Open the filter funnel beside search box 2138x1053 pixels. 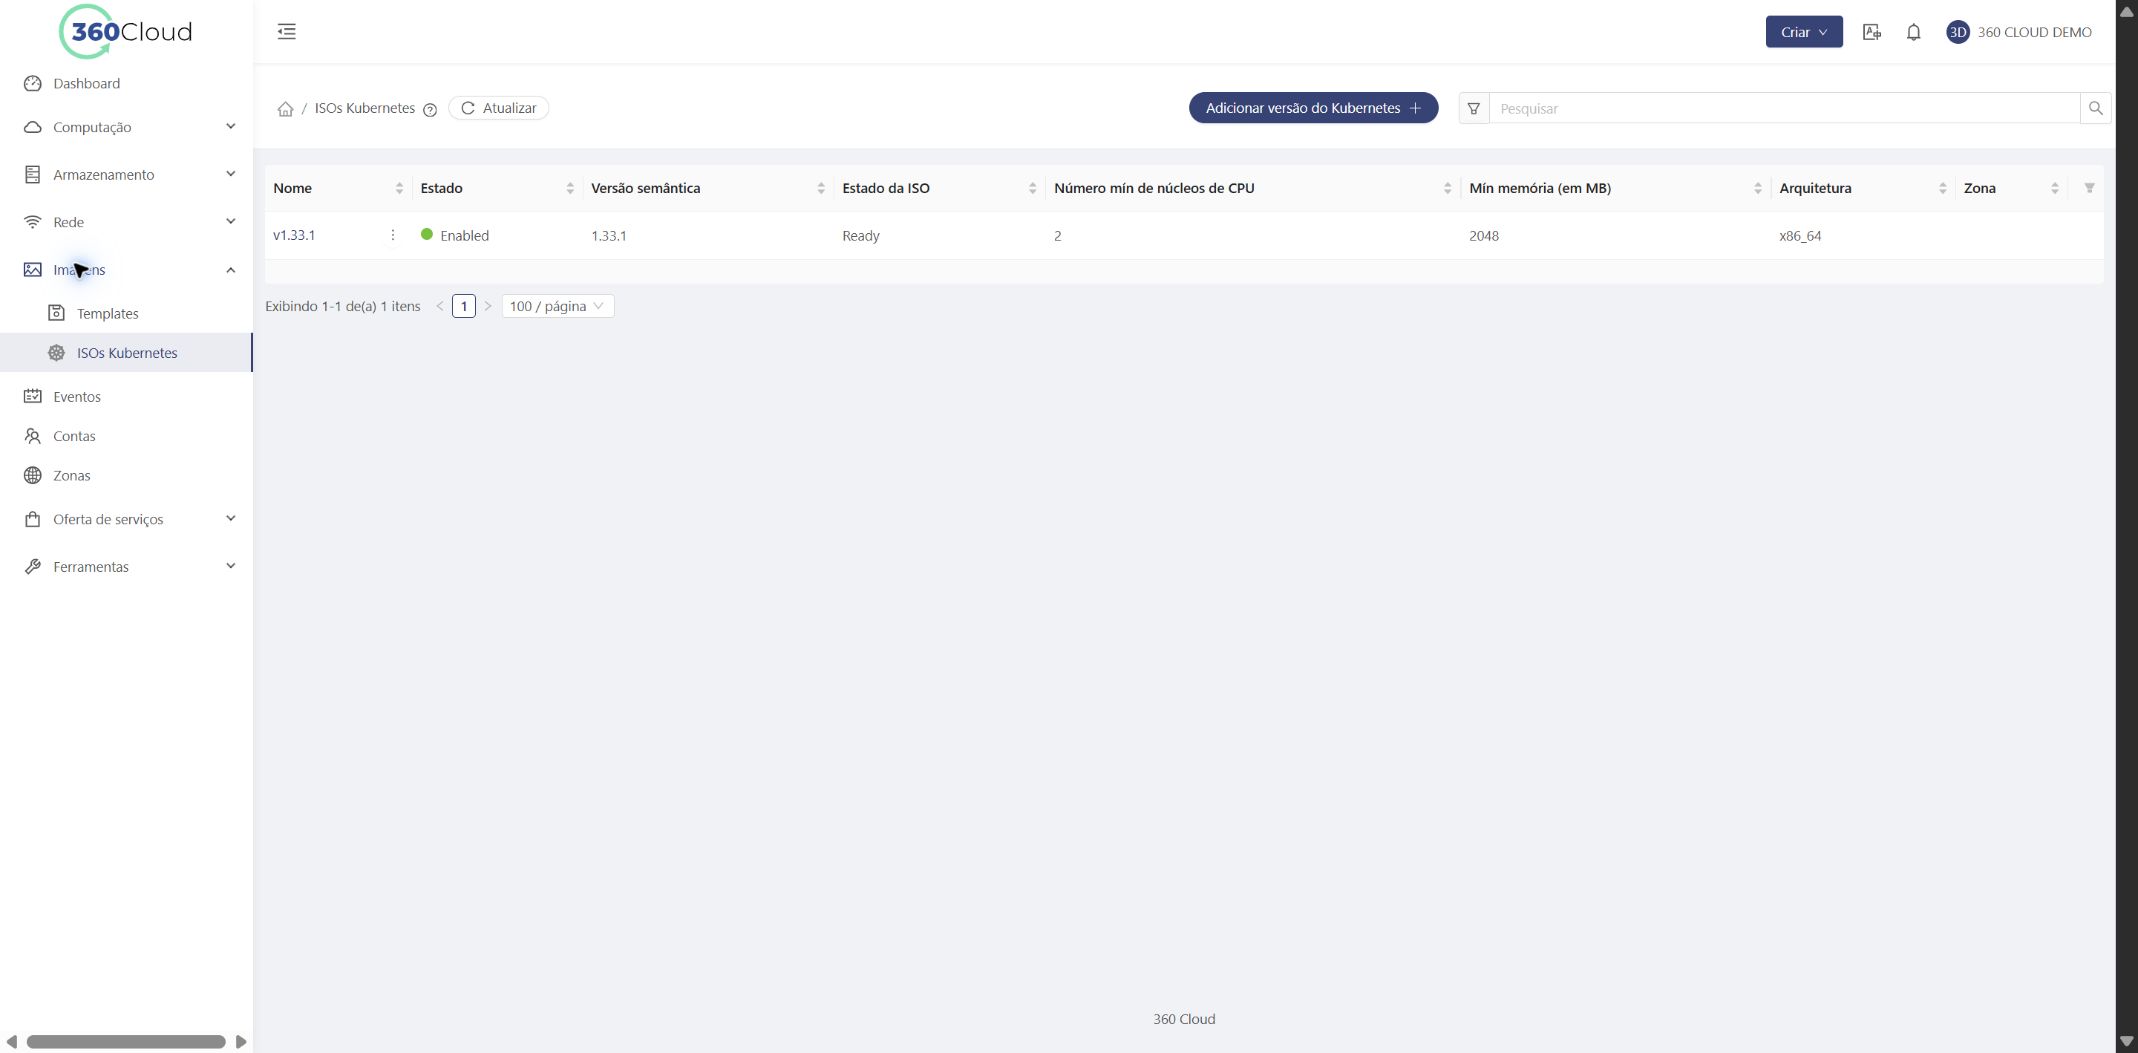[1474, 108]
